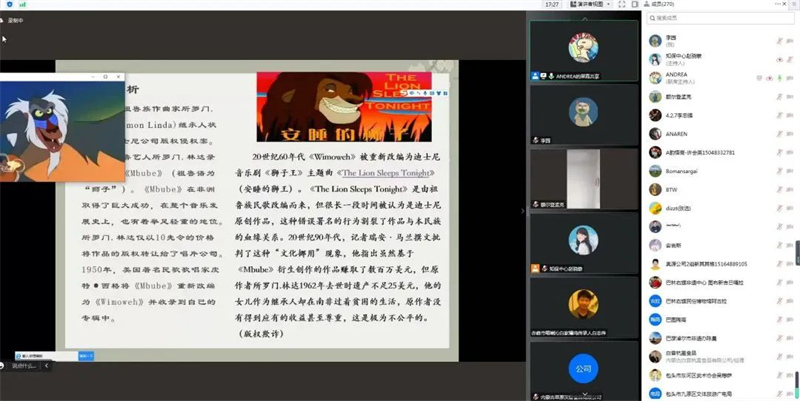Click in the member search field
The height and width of the screenshot is (401, 800).
pos(720,18)
